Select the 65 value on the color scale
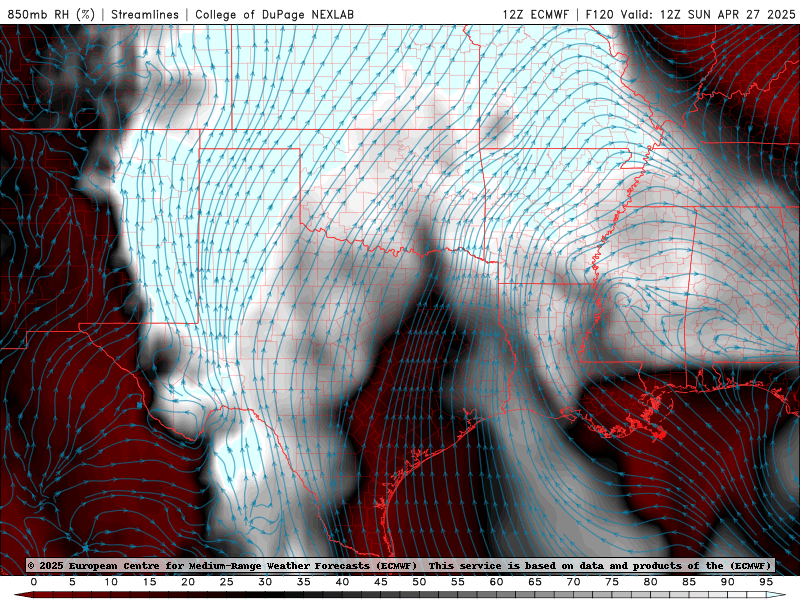This screenshot has height=600, width=800. 535,582
